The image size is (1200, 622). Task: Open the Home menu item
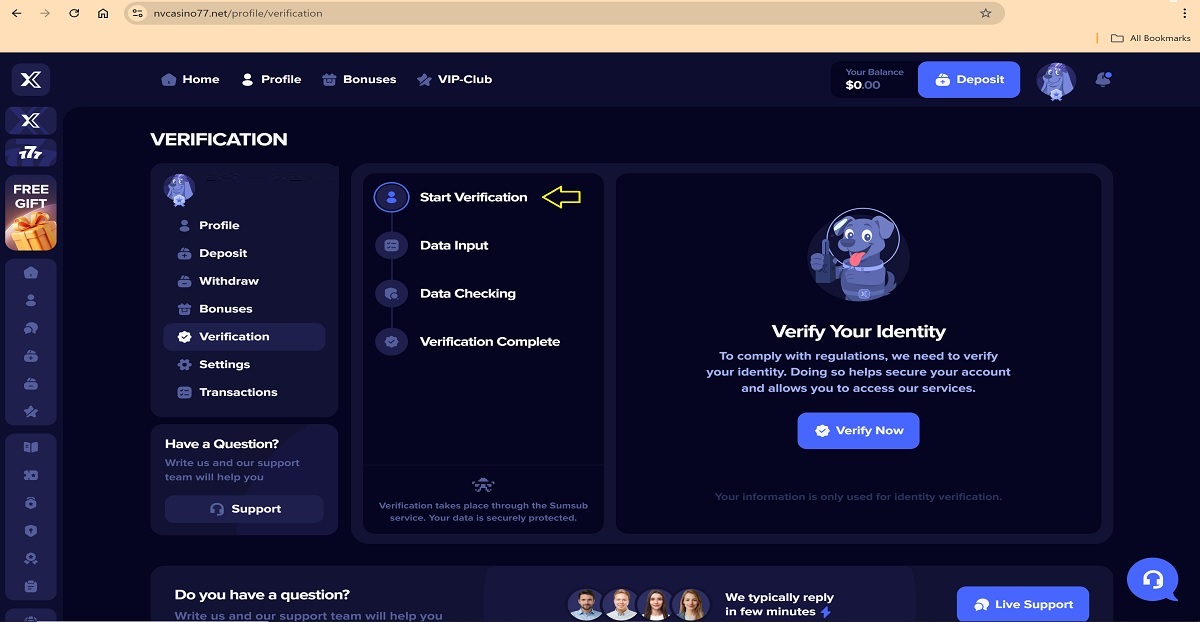(x=190, y=79)
